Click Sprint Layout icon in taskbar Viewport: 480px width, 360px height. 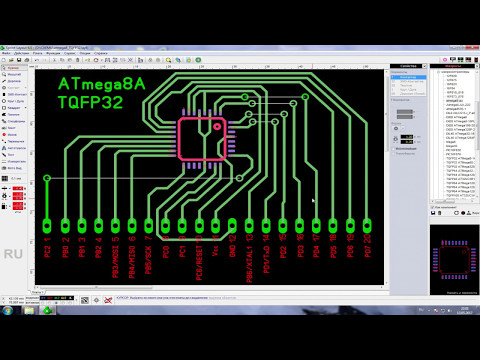tap(48, 310)
